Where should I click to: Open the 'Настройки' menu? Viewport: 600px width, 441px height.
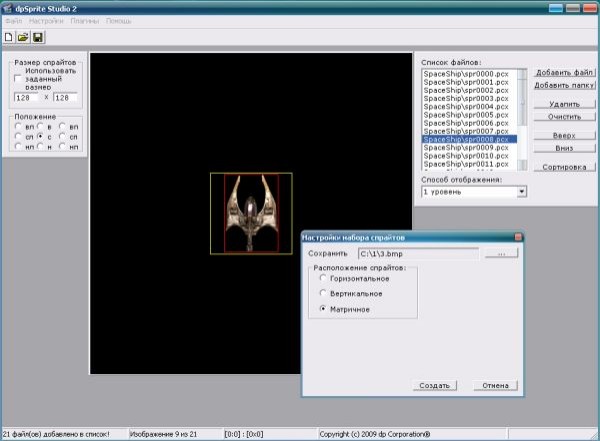coord(42,21)
